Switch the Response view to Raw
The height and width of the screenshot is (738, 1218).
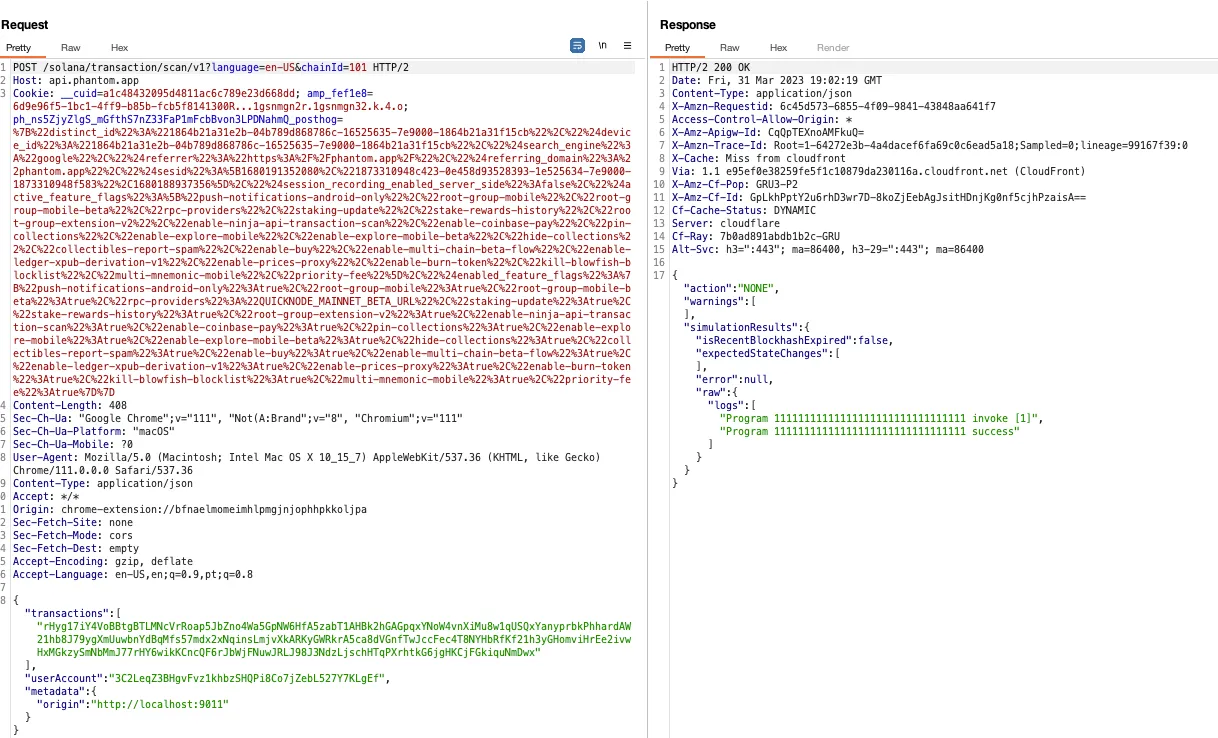click(730, 47)
